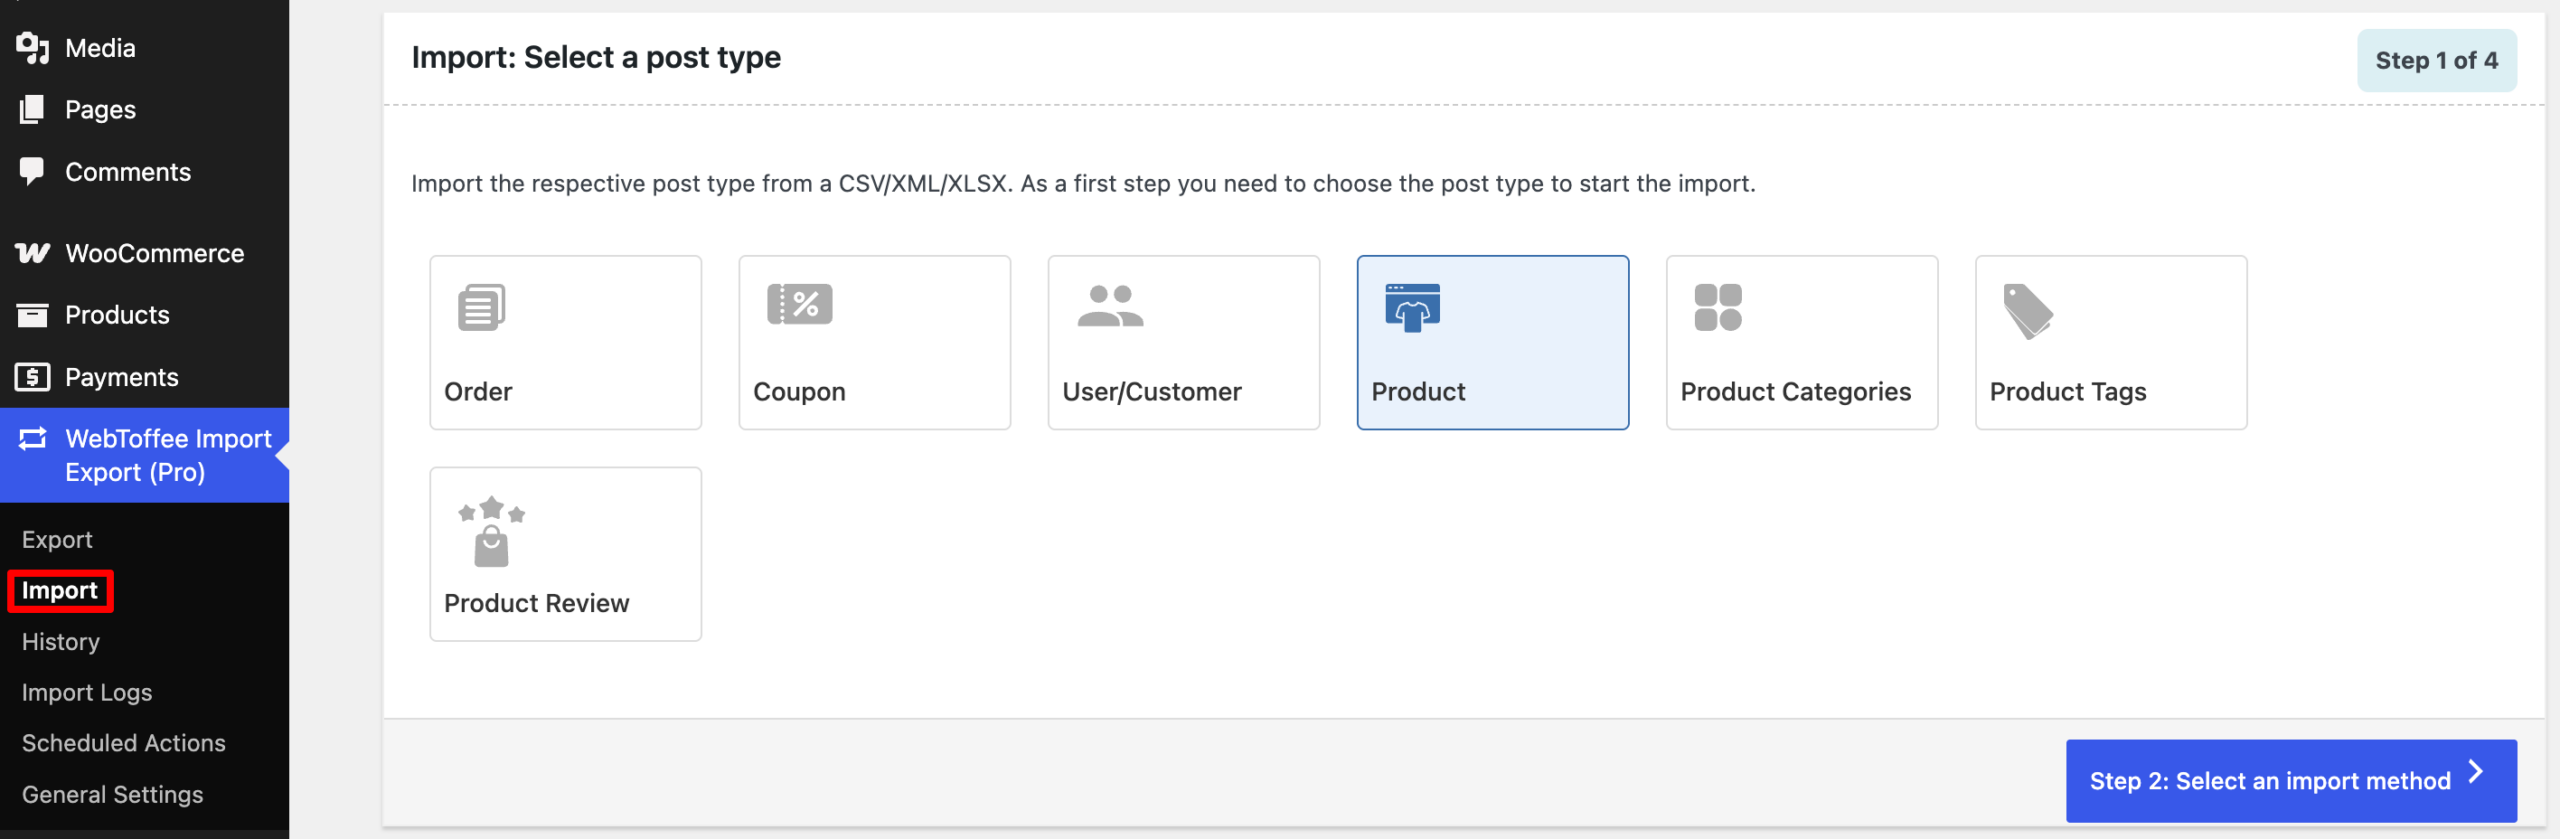Click the arrow on Step 2 button
This screenshot has width=2560, height=839.
pyautogui.click(x=2476, y=772)
